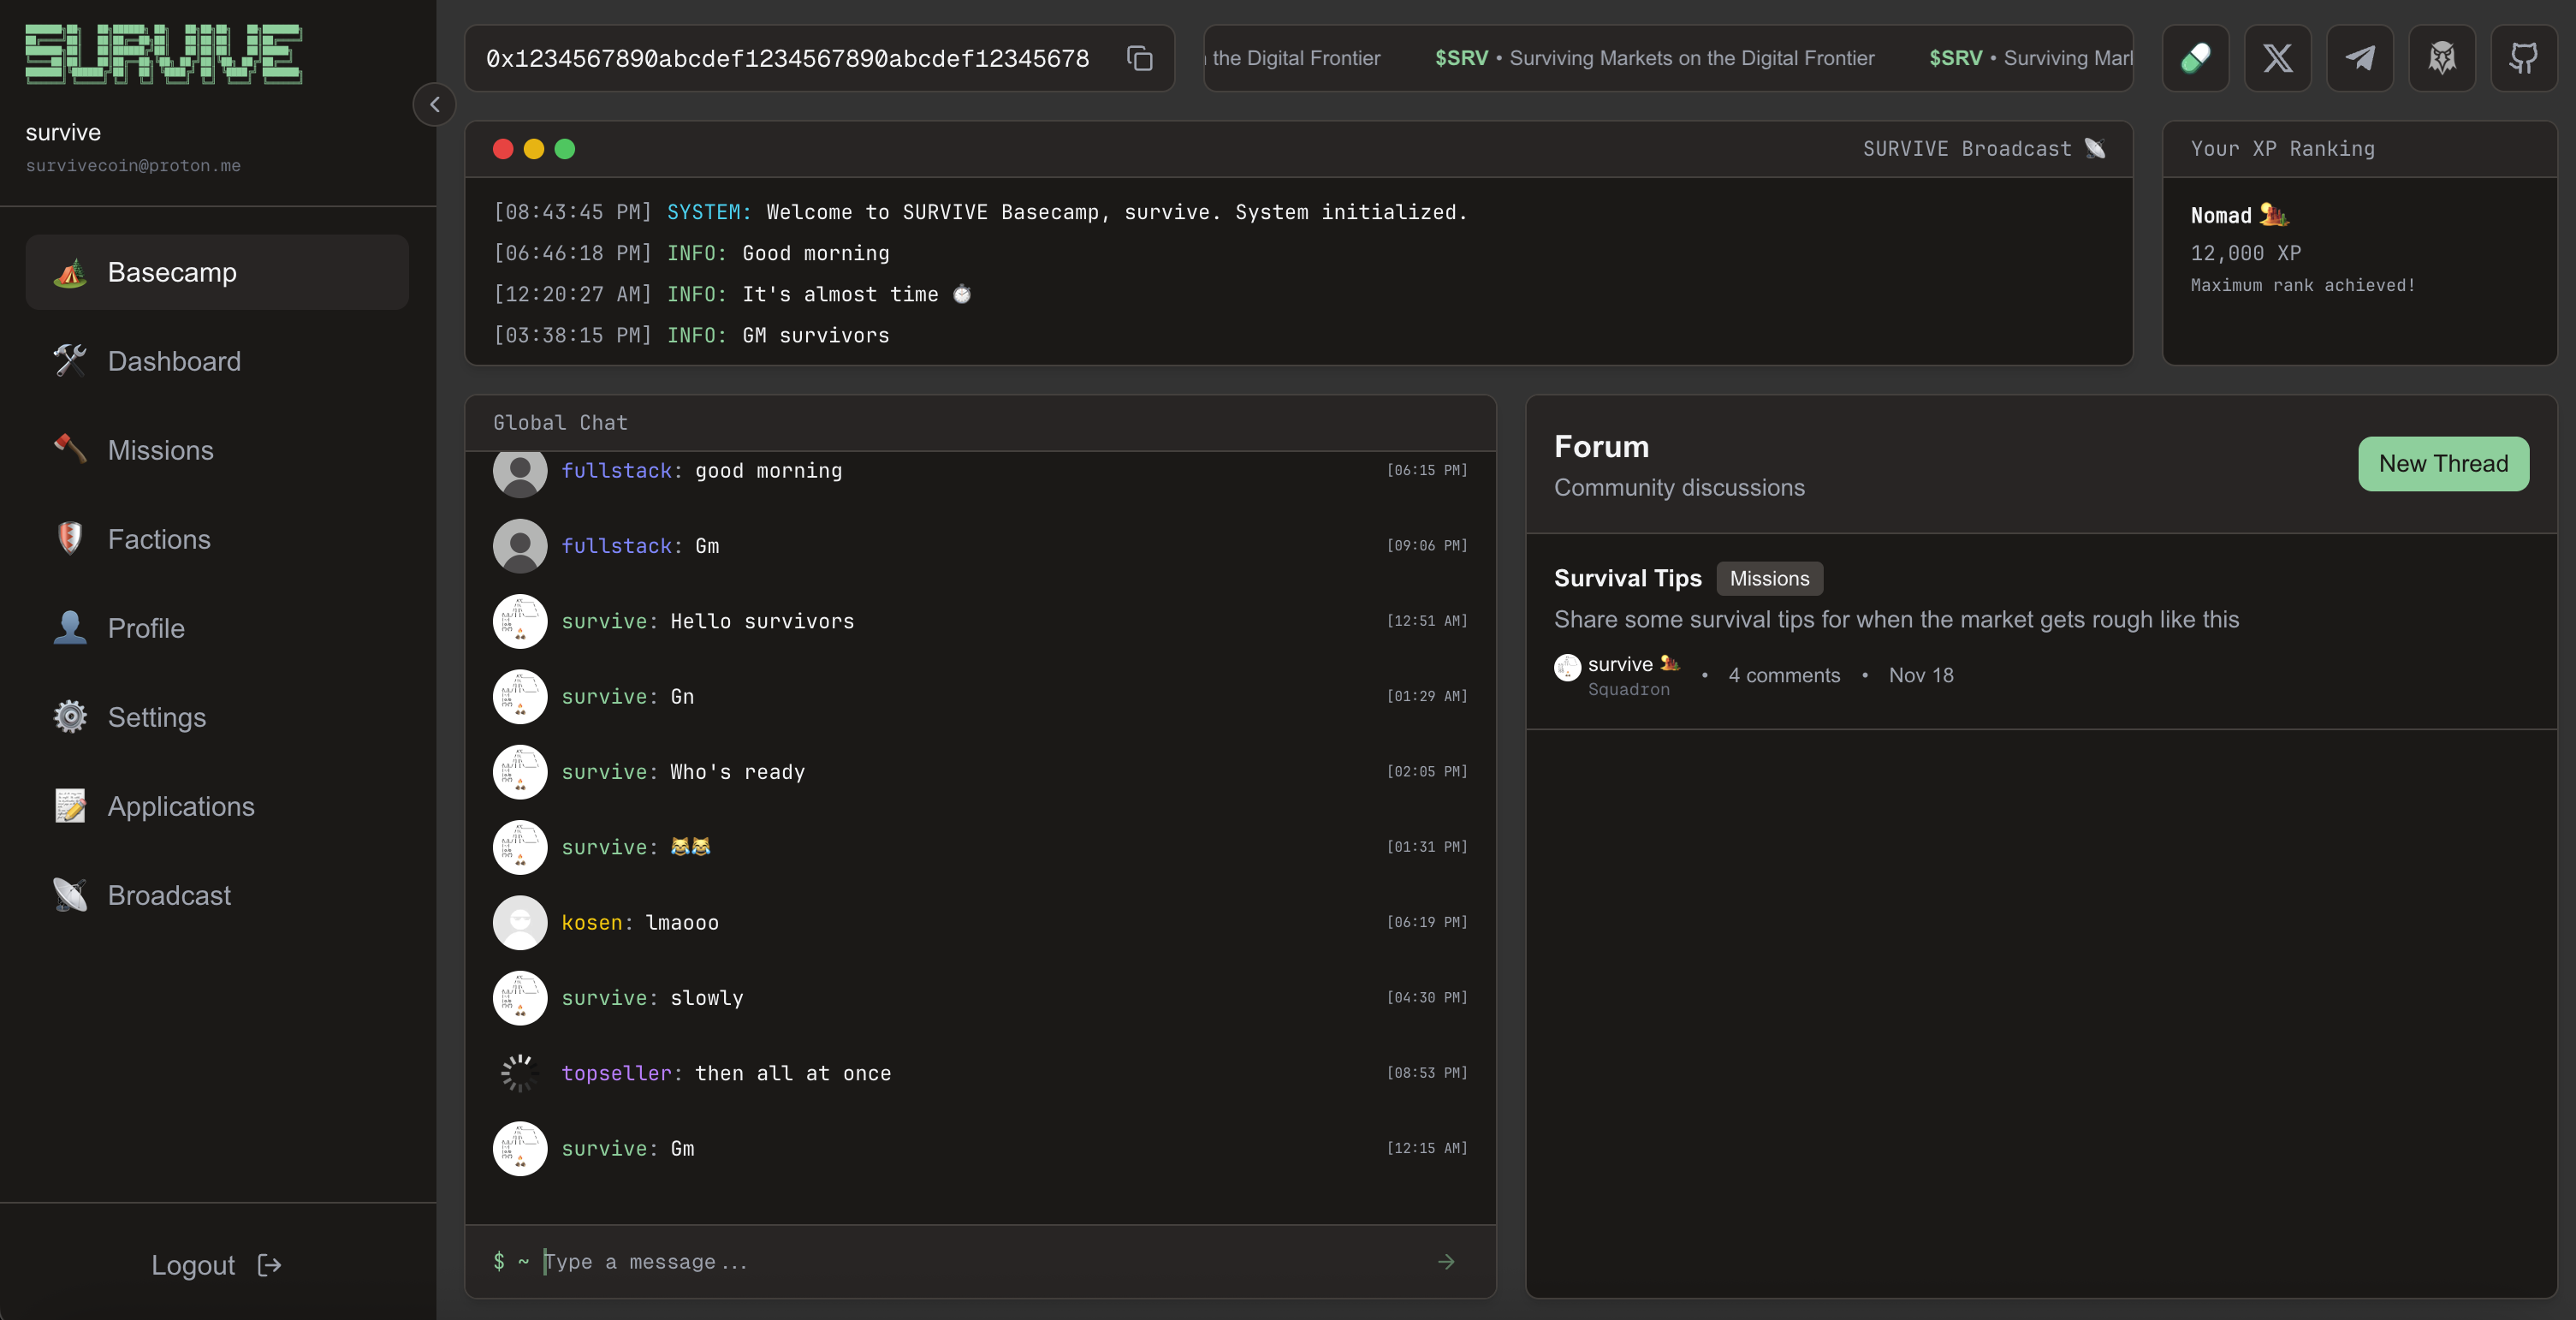
Task: Open the Dashboard page
Action: 217,361
